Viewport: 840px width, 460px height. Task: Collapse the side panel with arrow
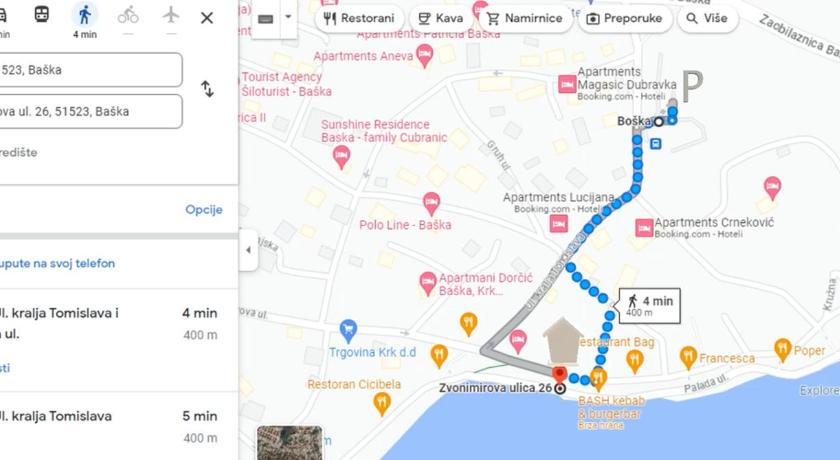[x=248, y=250]
